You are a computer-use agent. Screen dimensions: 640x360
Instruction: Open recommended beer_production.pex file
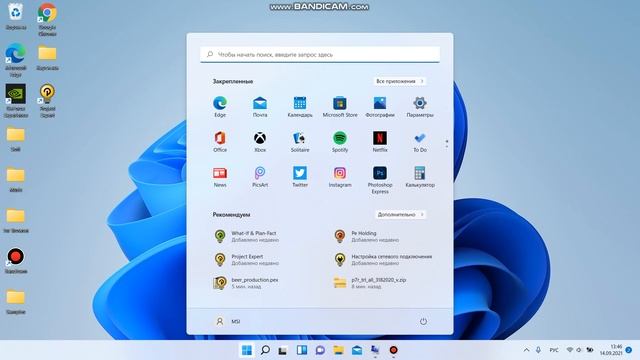click(246, 283)
